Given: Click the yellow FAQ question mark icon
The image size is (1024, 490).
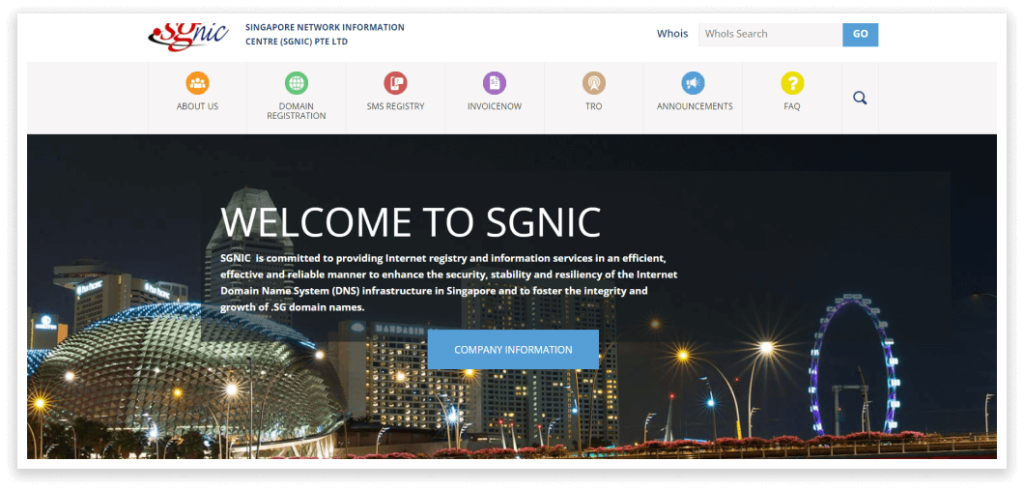Looking at the screenshot, I should point(792,83).
